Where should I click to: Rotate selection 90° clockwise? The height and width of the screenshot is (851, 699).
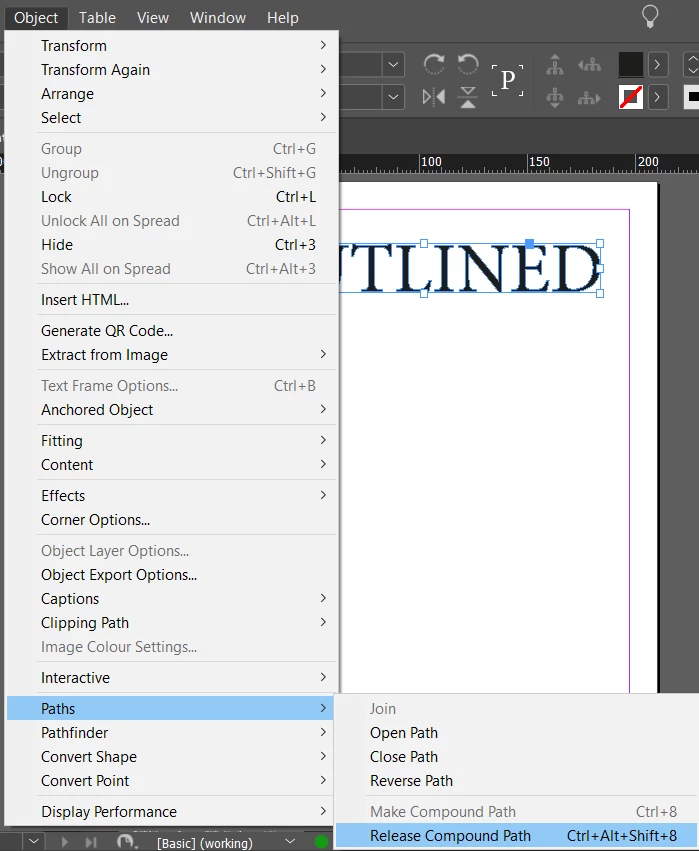coord(434,65)
